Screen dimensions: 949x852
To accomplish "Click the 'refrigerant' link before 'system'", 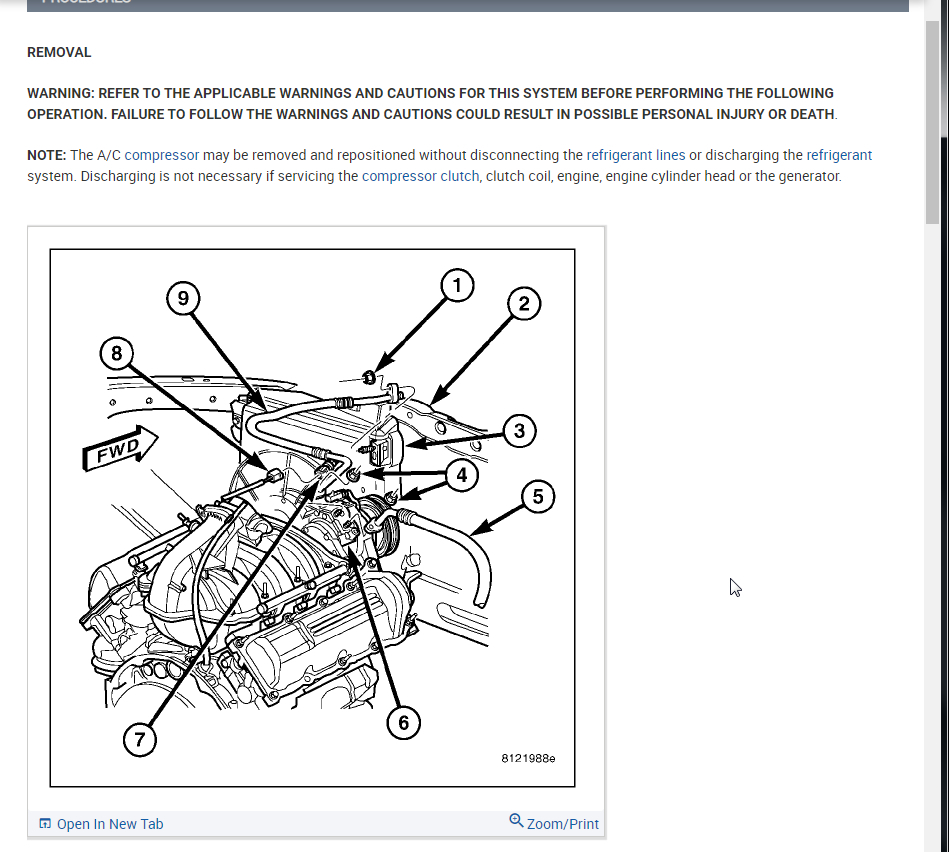I will (839, 156).
